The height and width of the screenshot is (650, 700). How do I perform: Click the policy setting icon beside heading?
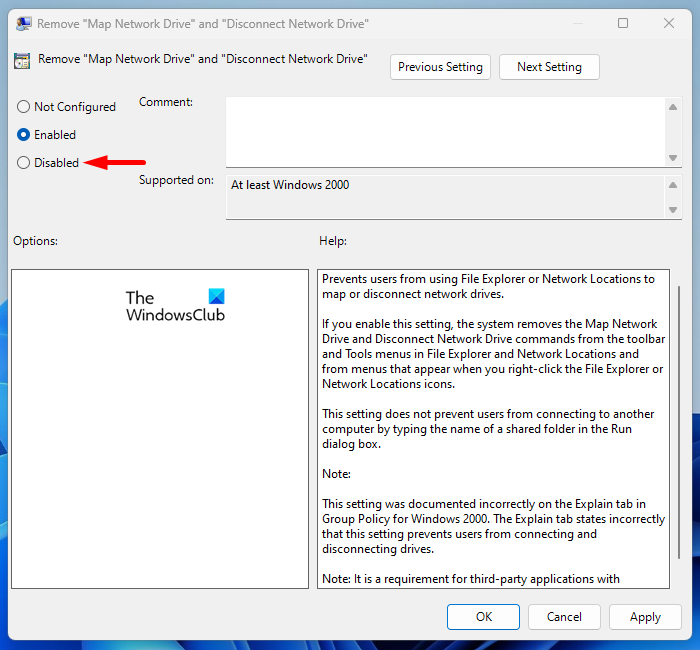click(22, 60)
